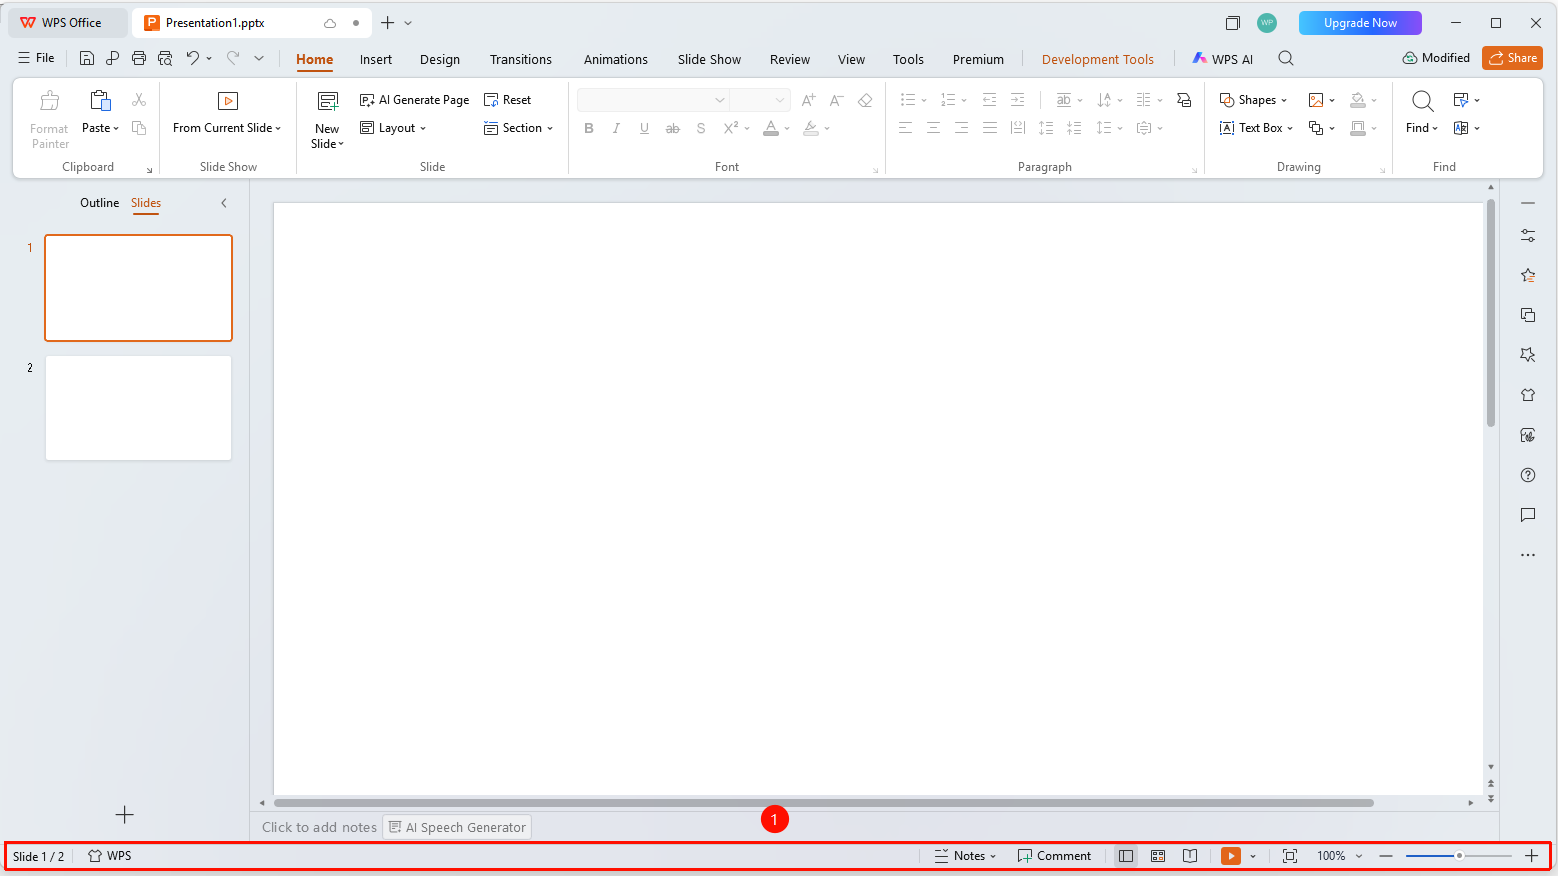Image resolution: width=1558 pixels, height=876 pixels.
Task: Switch to slide sorter view icon
Action: pyautogui.click(x=1158, y=856)
